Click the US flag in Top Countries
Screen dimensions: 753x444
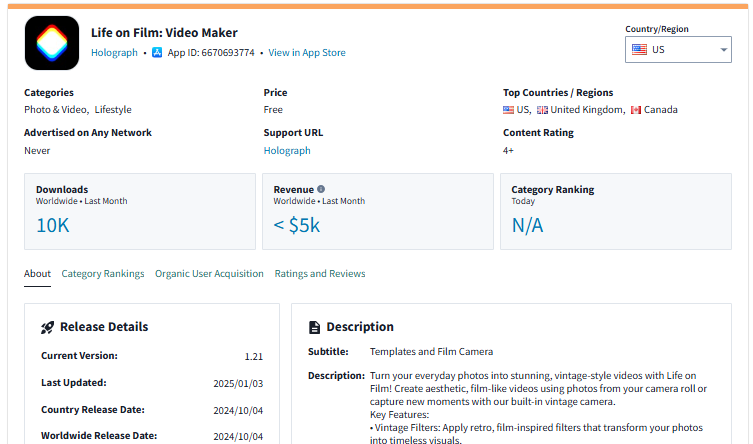[508, 110]
